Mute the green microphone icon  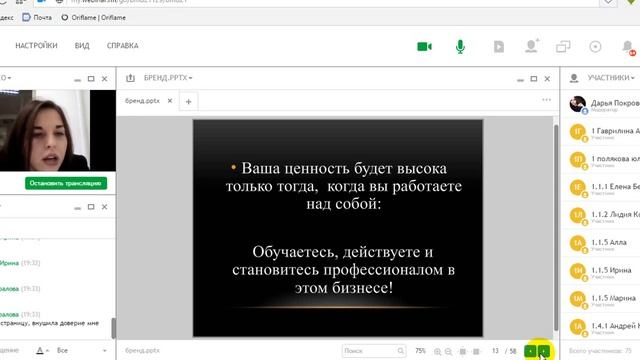point(460,47)
